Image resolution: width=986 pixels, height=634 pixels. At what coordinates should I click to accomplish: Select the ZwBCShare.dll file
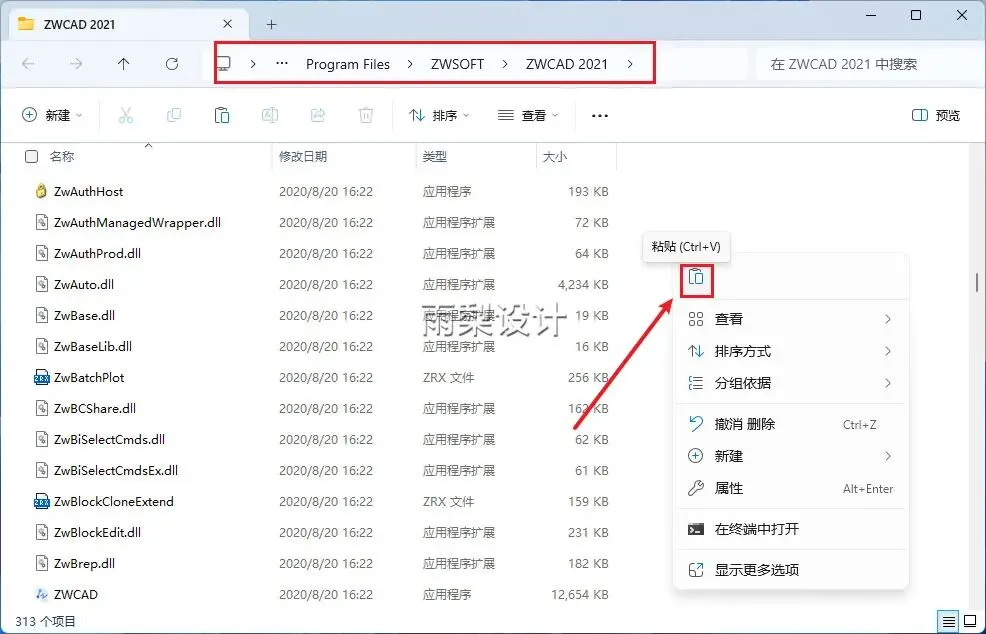point(94,408)
